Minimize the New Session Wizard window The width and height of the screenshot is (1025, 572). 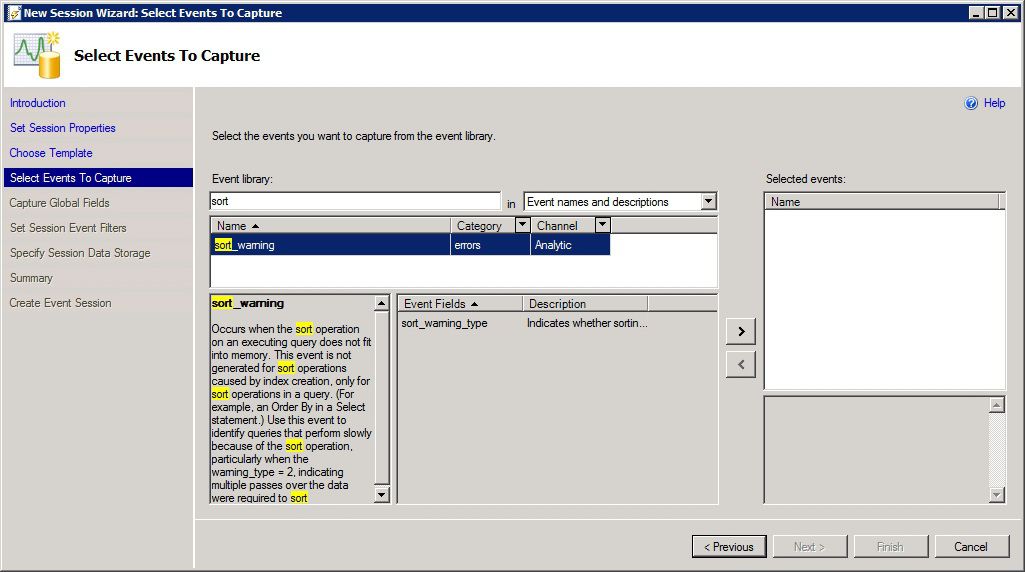tap(976, 13)
